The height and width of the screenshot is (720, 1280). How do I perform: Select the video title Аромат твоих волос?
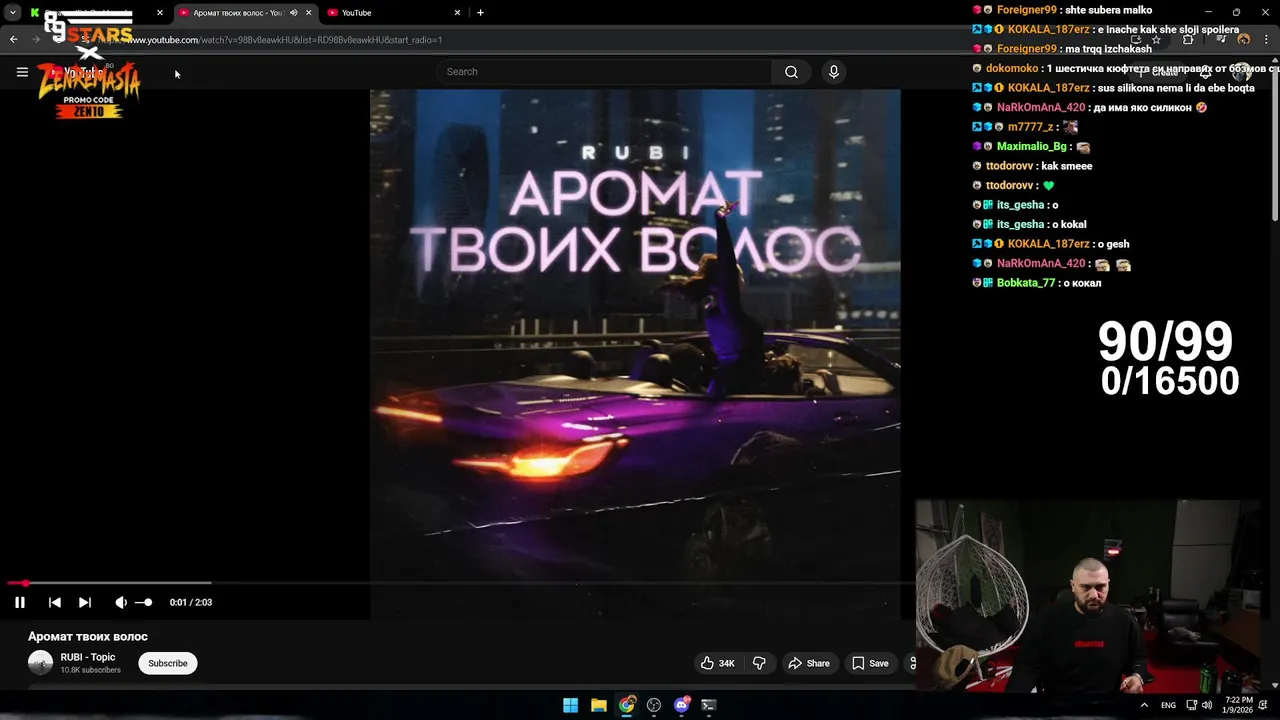[x=88, y=636]
